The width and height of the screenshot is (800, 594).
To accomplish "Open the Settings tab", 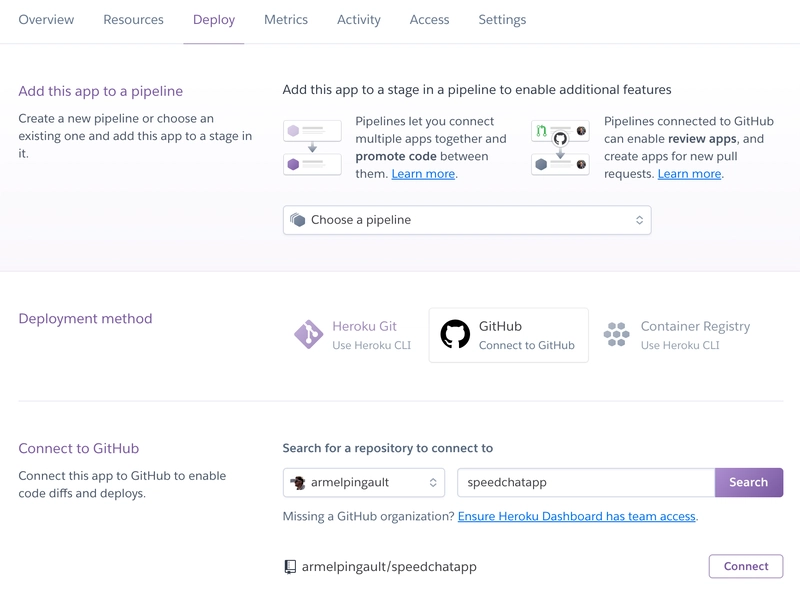I will point(502,19).
